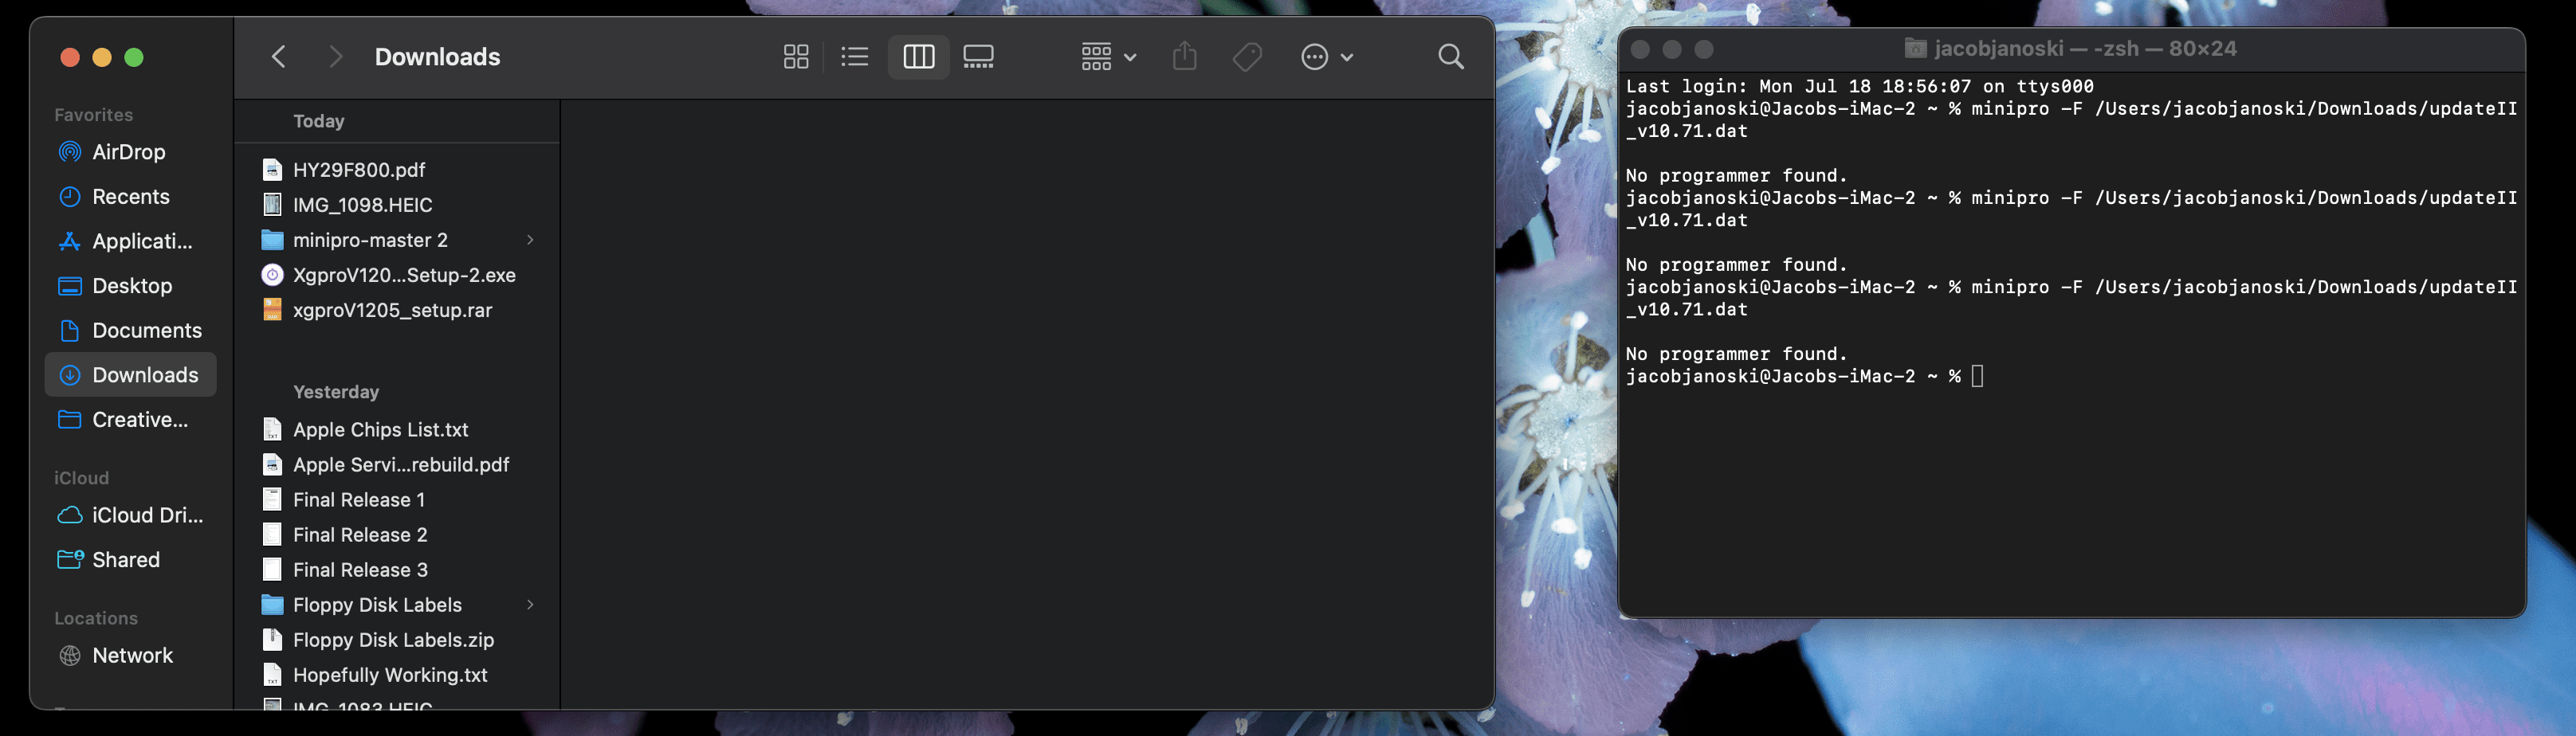2576x736 pixels.
Task: Select Final Release 1 document
Action: coord(397,500)
